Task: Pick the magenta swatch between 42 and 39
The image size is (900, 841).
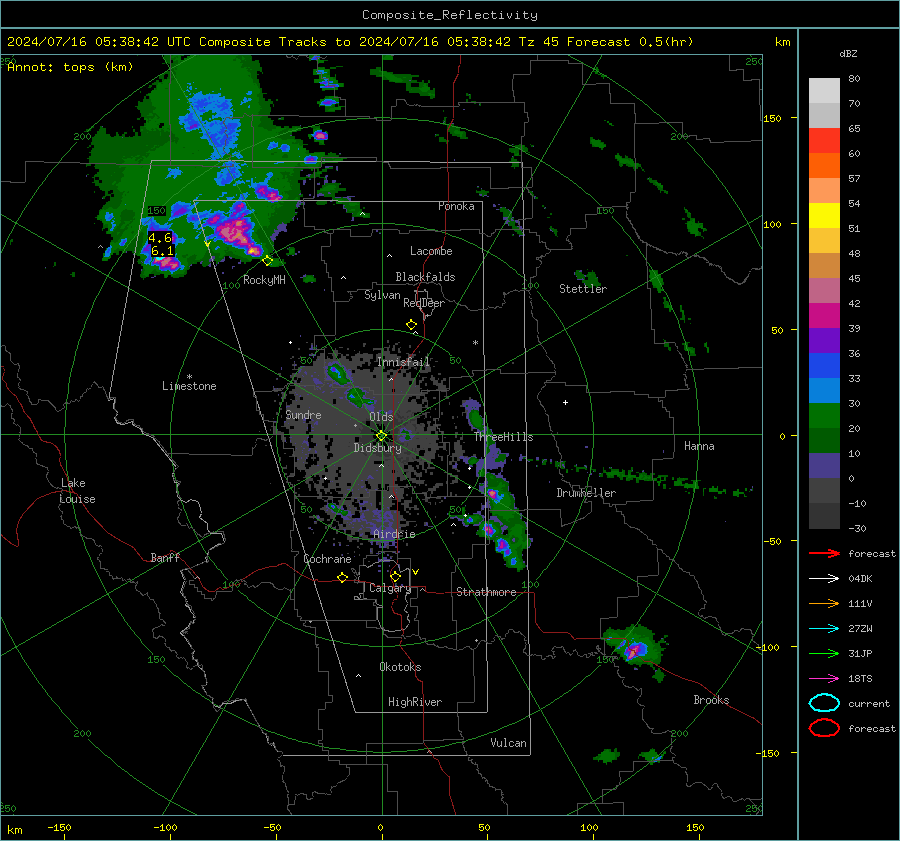Action: [824, 316]
